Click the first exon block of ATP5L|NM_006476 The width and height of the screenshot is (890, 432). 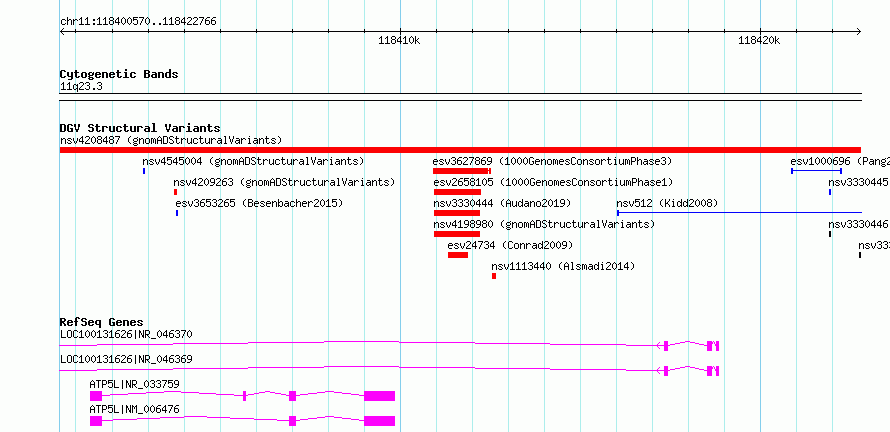coord(95,421)
